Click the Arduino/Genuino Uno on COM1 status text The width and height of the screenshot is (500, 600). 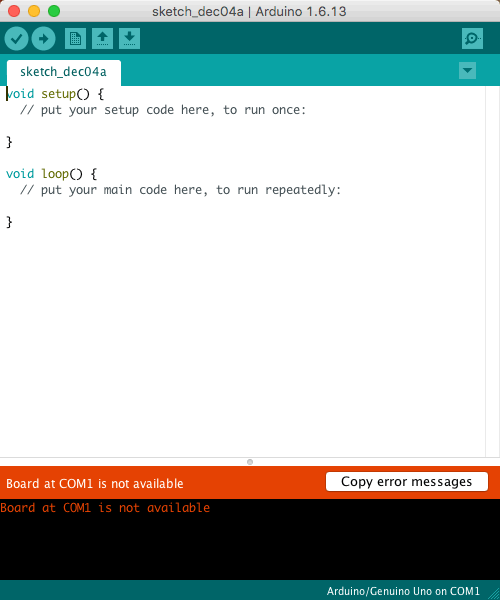[x=403, y=591]
